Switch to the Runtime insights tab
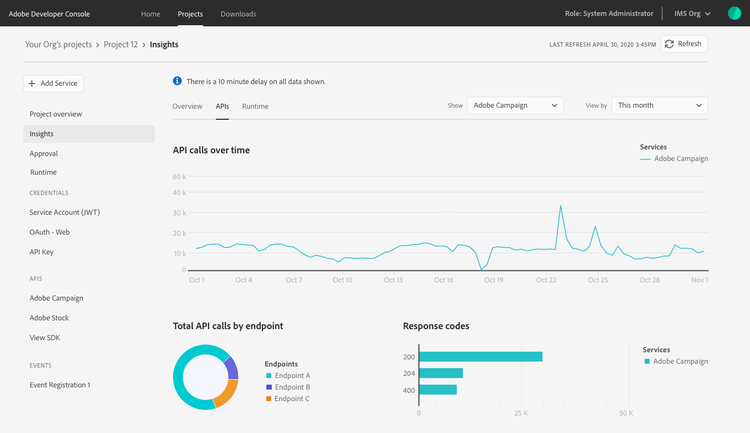Viewport: 750px width, 433px height. [x=255, y=106]
